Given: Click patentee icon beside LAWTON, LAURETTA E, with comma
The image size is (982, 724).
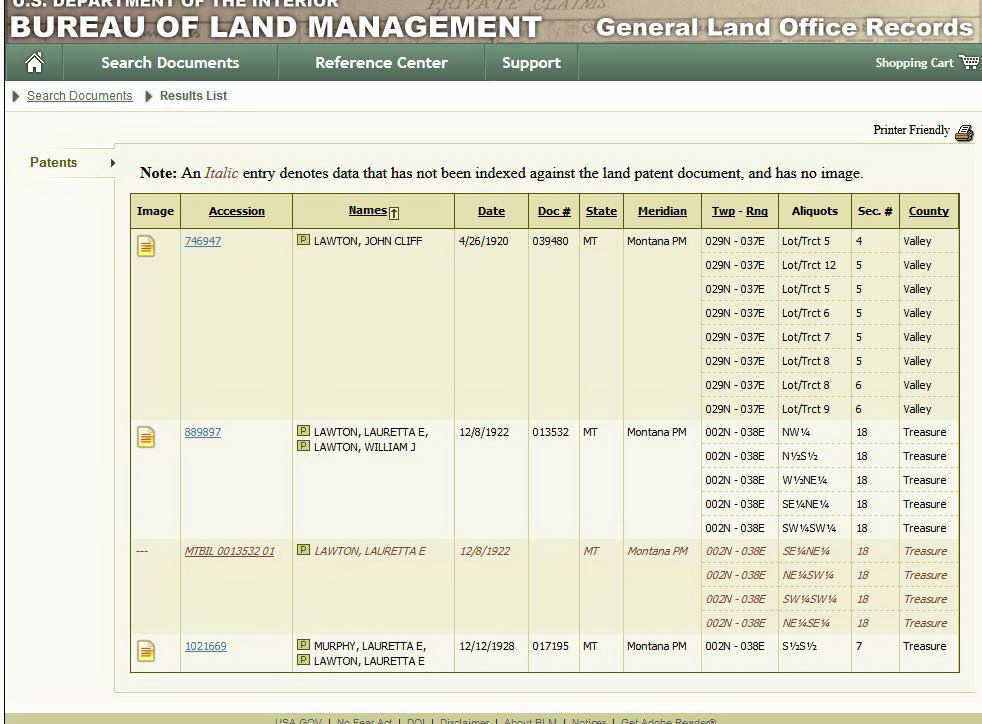Looking at the screenshot, I should (303, 430).
